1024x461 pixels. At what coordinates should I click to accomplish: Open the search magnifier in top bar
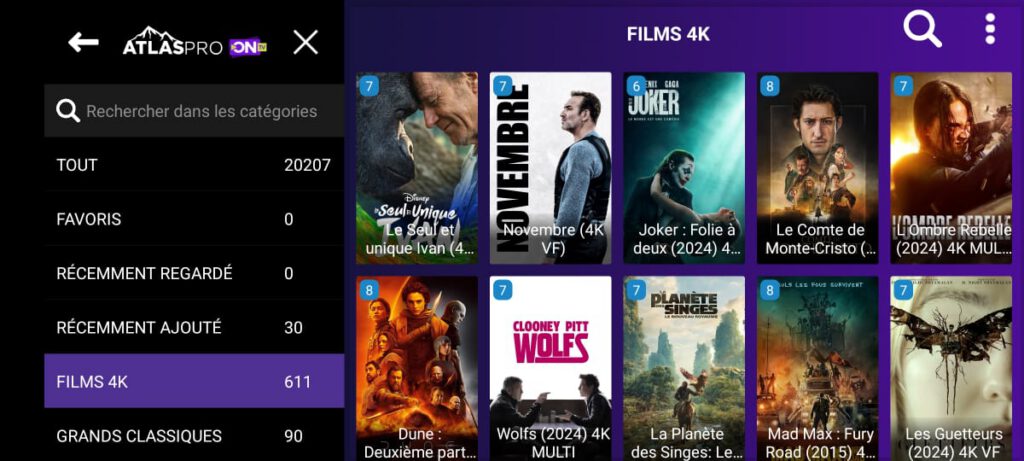coord(922,29)
